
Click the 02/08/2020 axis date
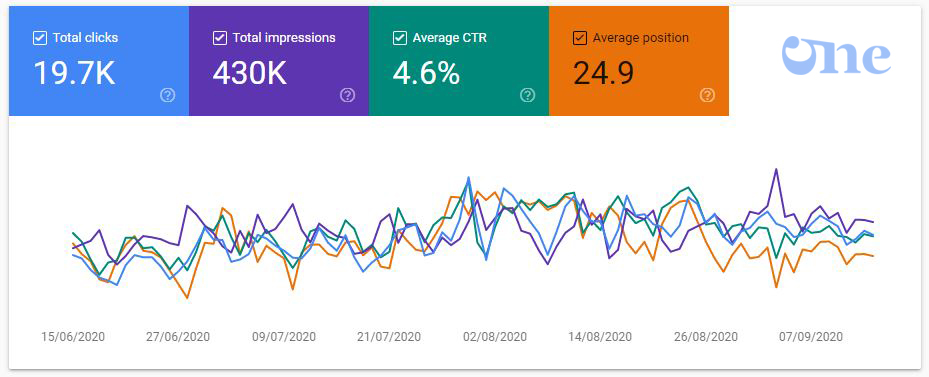click(x=495, y=337)
